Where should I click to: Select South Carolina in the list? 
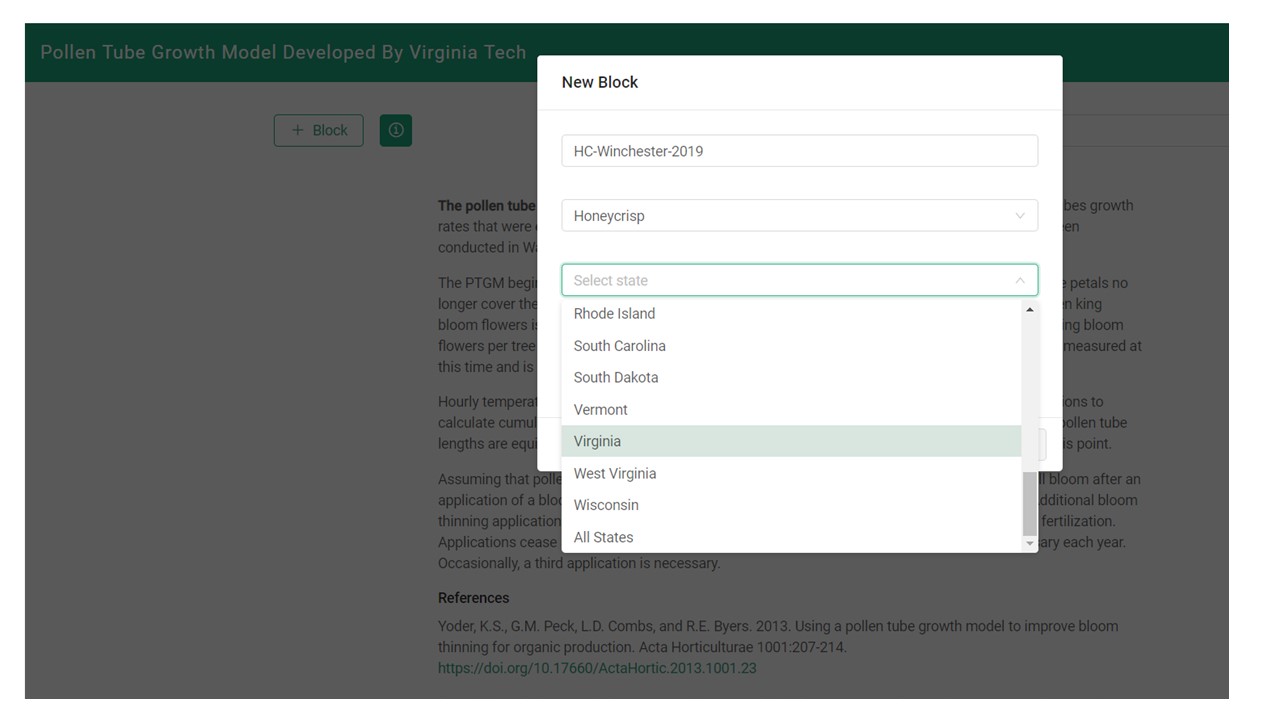click(x=619, y=345)
